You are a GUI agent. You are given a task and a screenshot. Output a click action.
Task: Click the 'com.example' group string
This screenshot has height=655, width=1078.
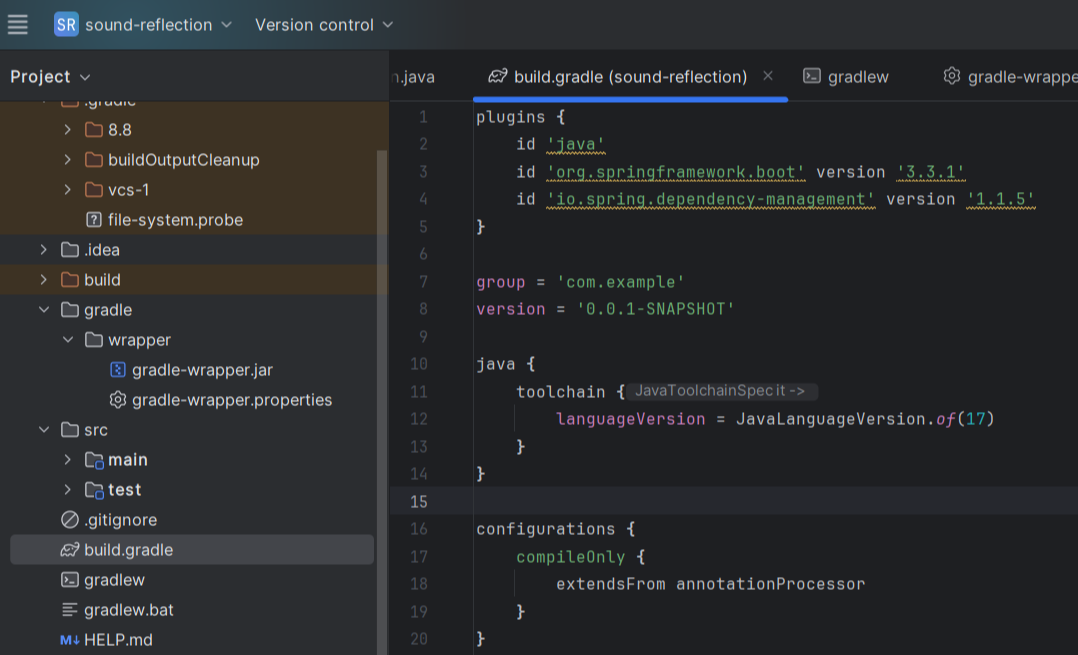pos(621,282)
